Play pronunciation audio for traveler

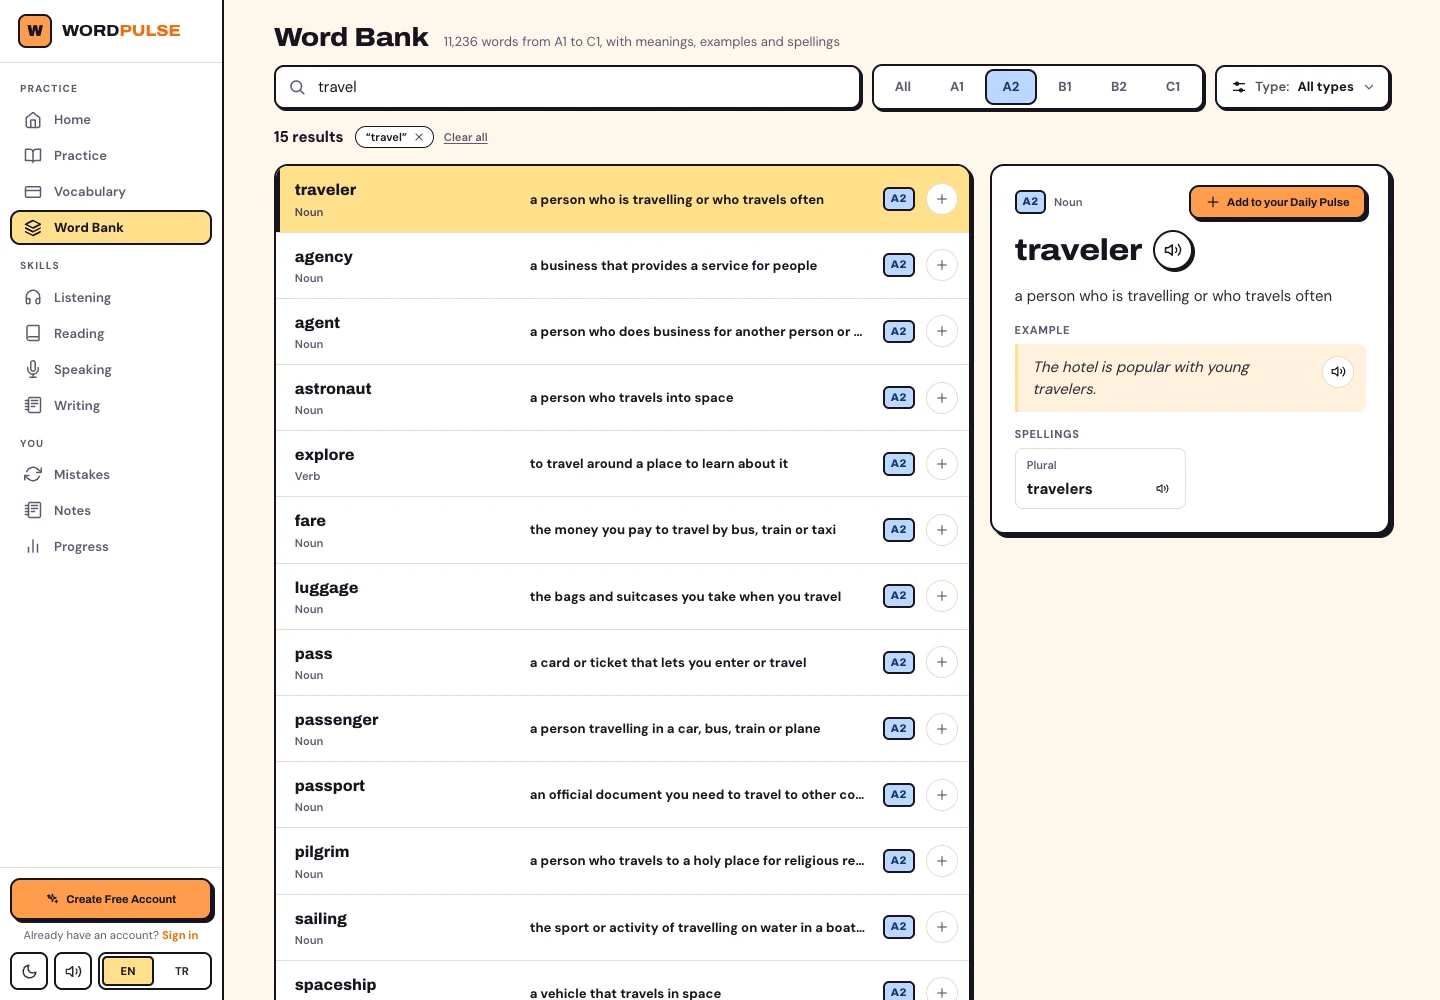coord(1173,251)
